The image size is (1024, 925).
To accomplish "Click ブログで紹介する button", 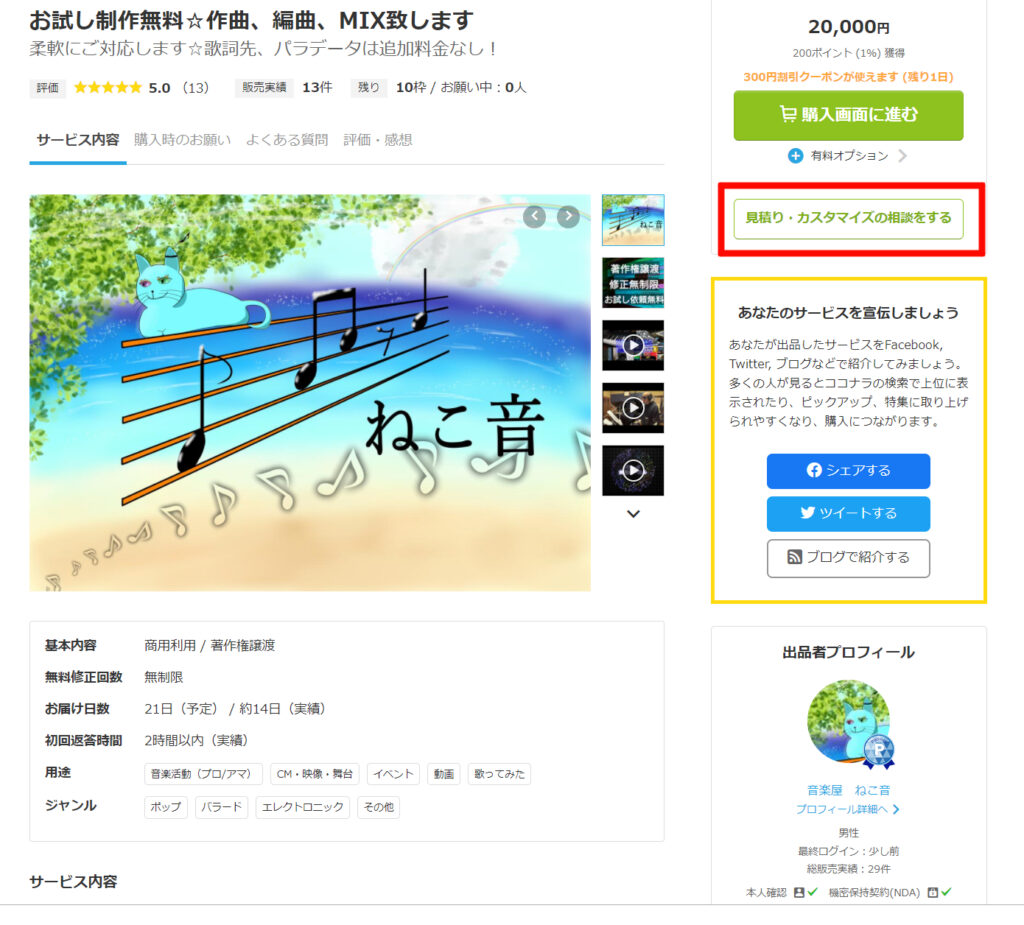I will pyautogui.click(x=848, y=558).
